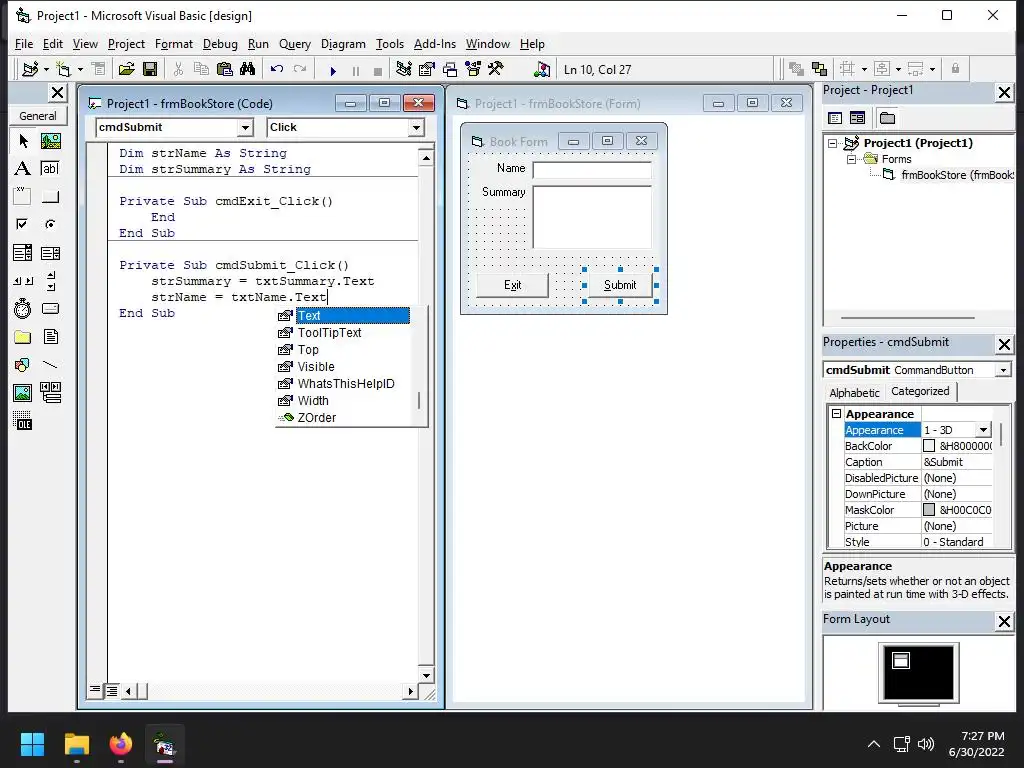
Task: Select the ListBox control tool
Action: (50, 253)
